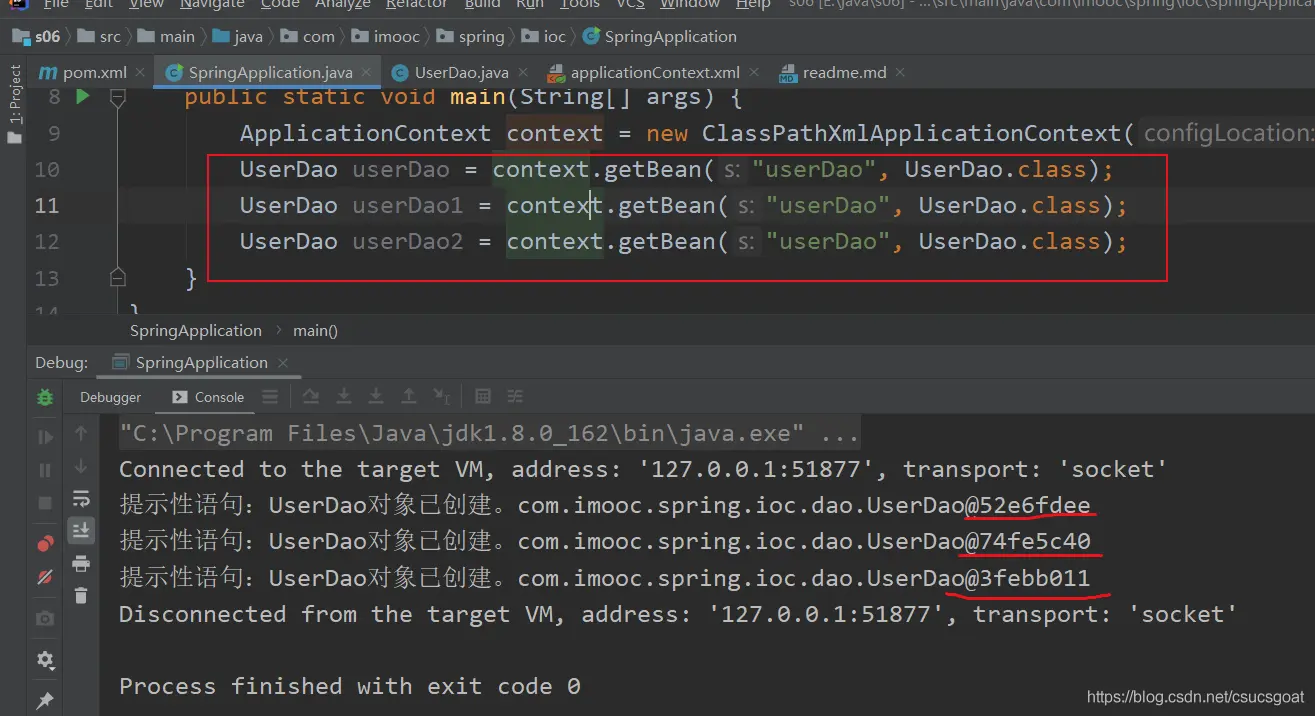Collapse main method using fold marker at line 8
The image size is (1315, 716).
coord(118,98)
